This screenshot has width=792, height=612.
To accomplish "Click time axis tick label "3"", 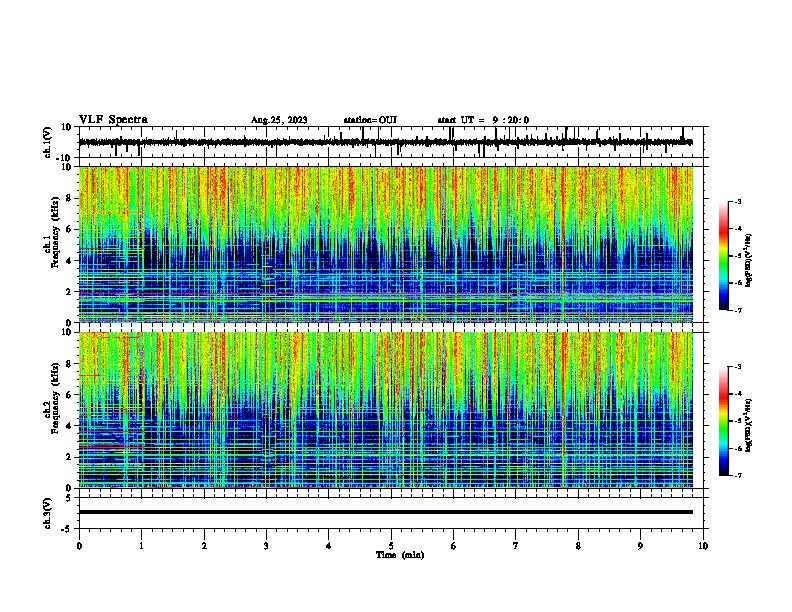I will coord(266,546).
